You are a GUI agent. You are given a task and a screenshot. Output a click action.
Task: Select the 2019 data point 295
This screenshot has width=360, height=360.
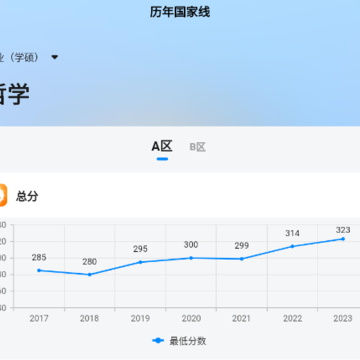140,262
